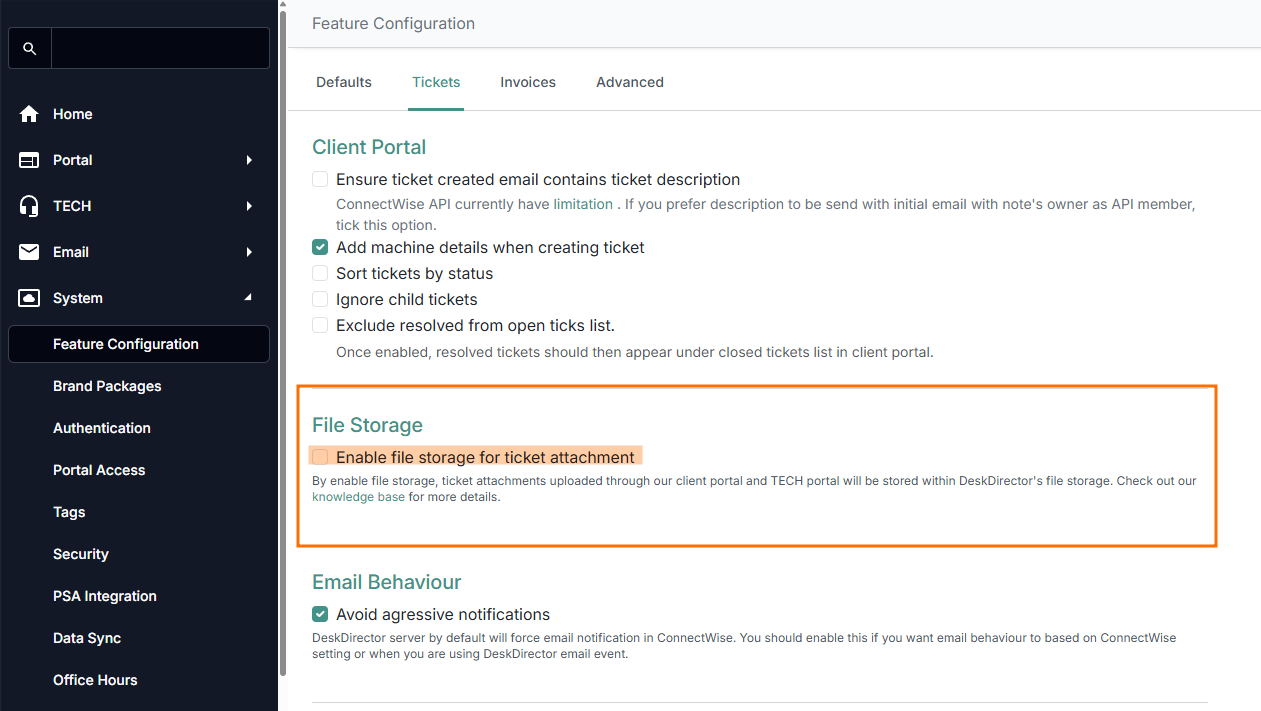Enable file storage for ticket attachment
The height and width of the screenshot is (711, 1261).
[320, 457]
